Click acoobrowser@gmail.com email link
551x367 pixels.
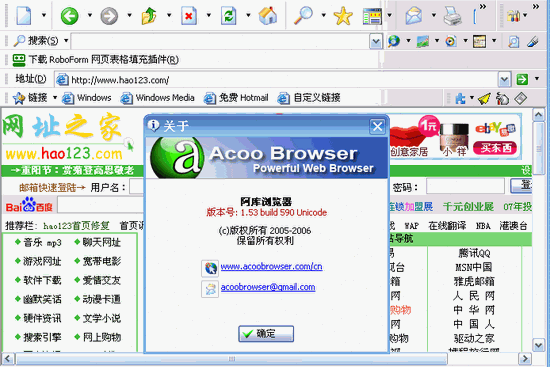coord(268,287)
